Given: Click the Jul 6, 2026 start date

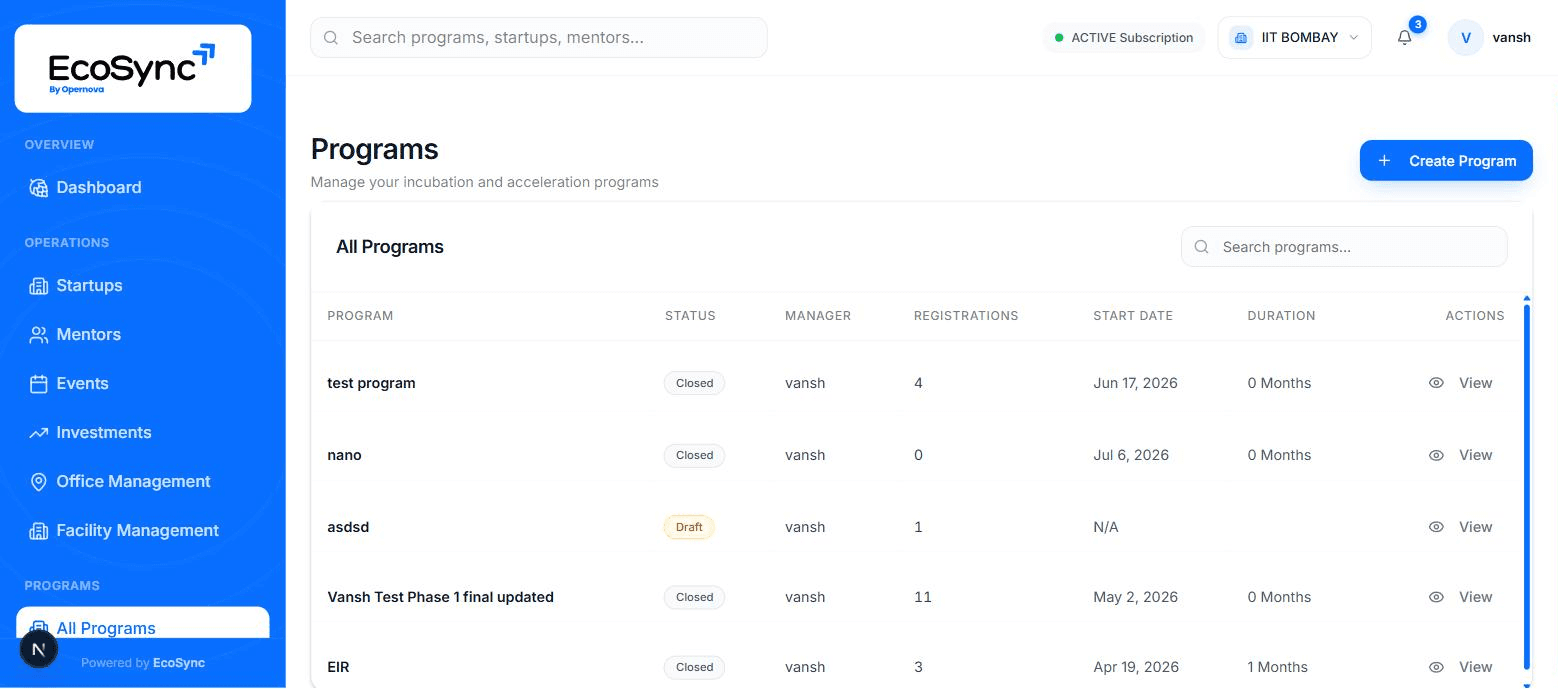Looking at the screenshot, I should [x=1131, y=455].
